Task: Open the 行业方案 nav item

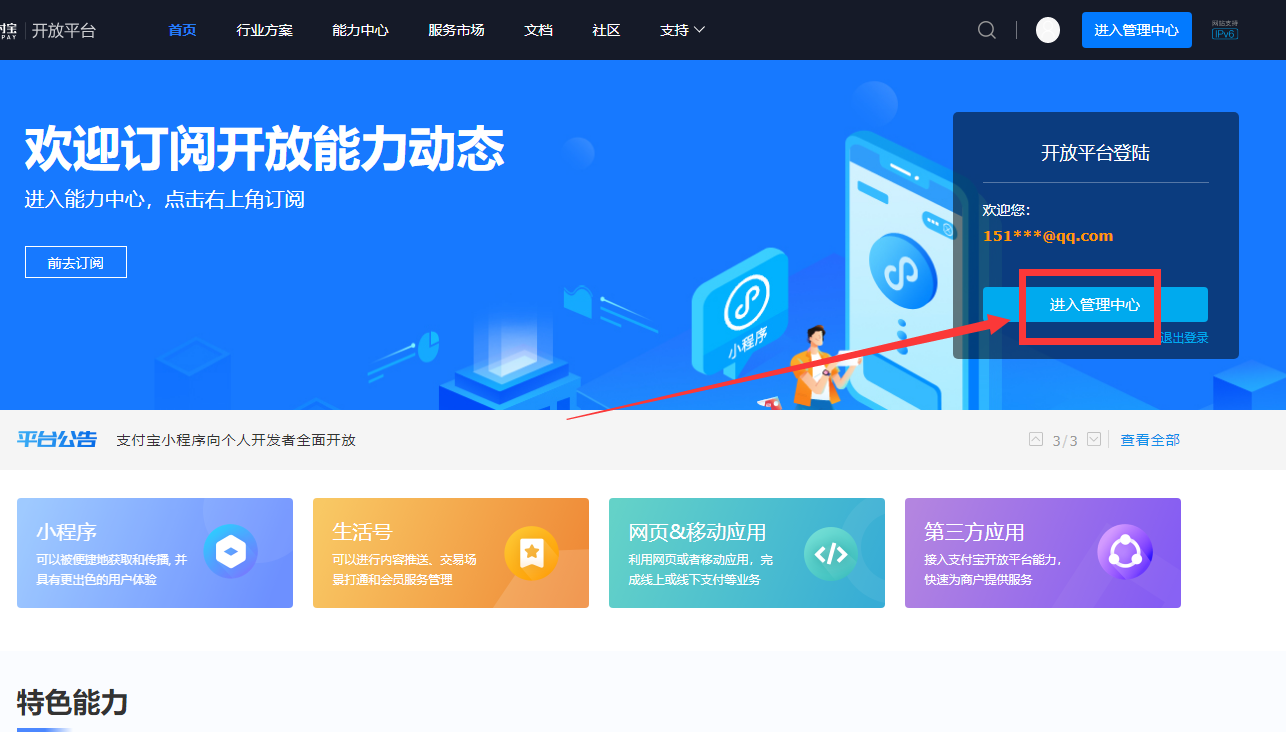Action: tap(265, 30)
